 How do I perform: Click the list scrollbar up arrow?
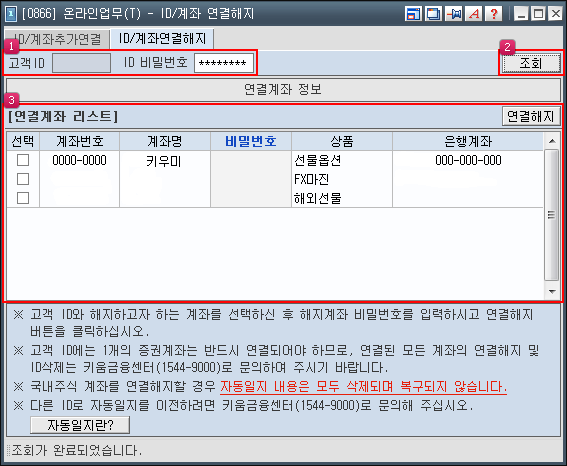[552, 141]
